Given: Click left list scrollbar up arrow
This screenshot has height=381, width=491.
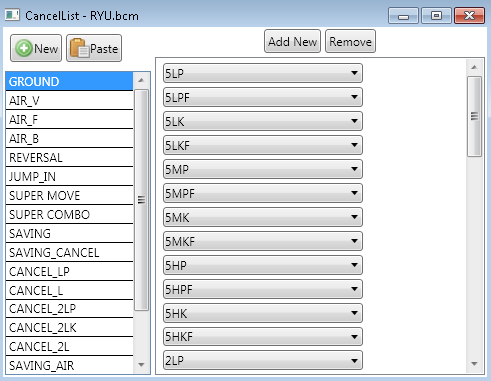Looking at the screenshot, I should tap(141, 80).
